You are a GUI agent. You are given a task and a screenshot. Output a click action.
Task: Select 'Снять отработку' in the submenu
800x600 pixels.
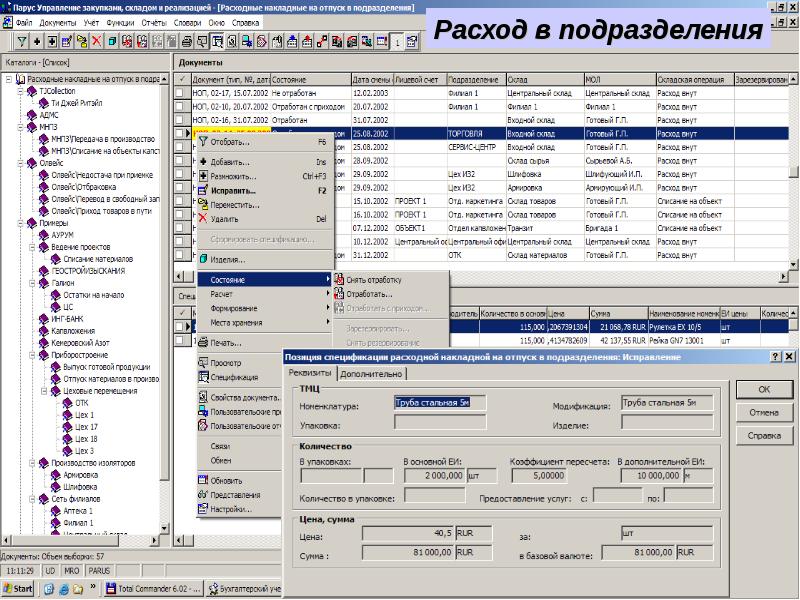[374, 280]
